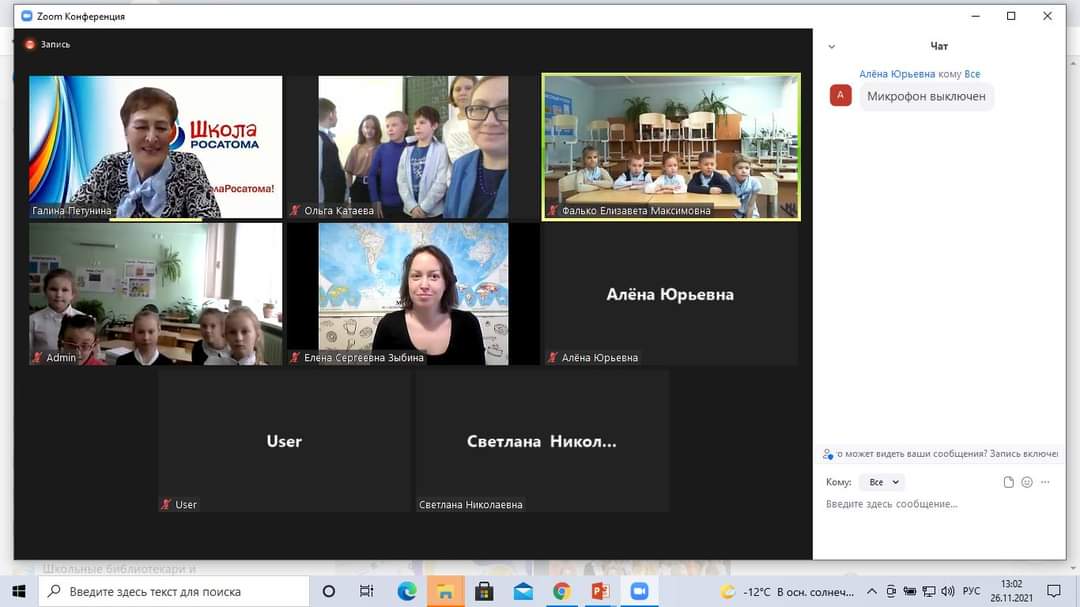1080x607 pixels.
Task: Select the Admin participant video tile
Action: point(156,294)
